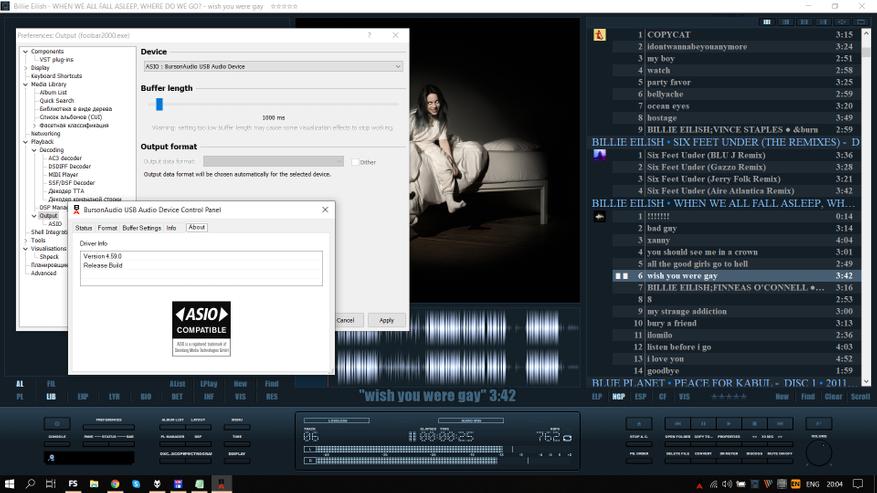Select the Advanced preferences tree item

pyautogui.click(x=44, y=273)
